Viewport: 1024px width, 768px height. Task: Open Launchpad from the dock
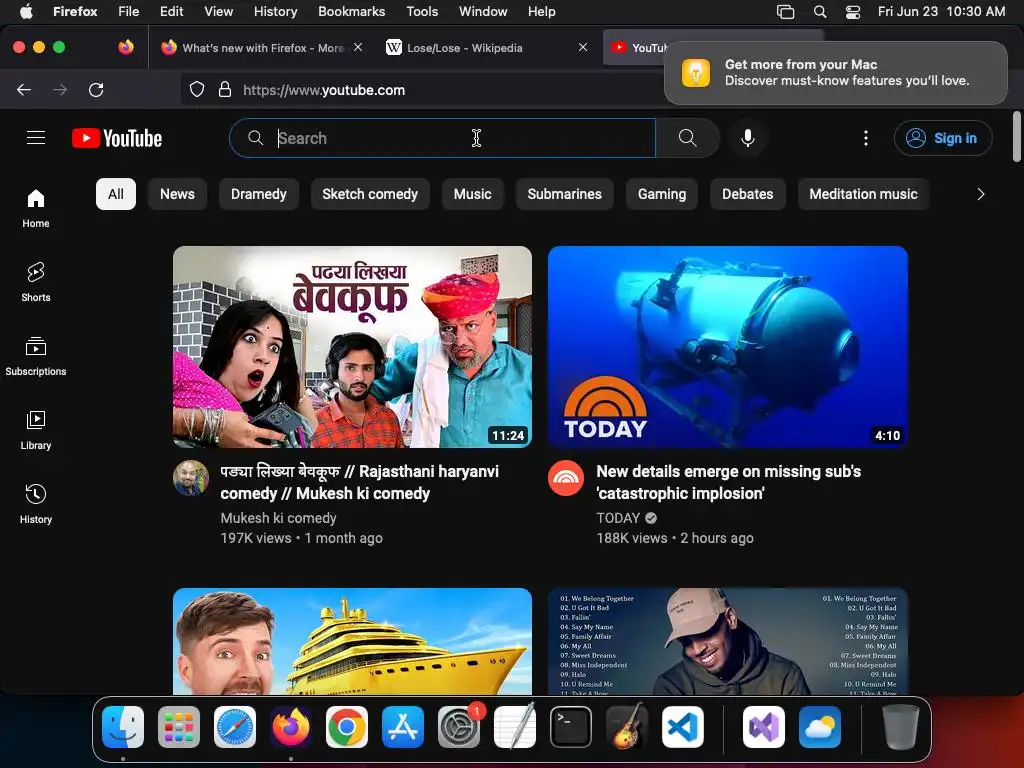point(179,727)
